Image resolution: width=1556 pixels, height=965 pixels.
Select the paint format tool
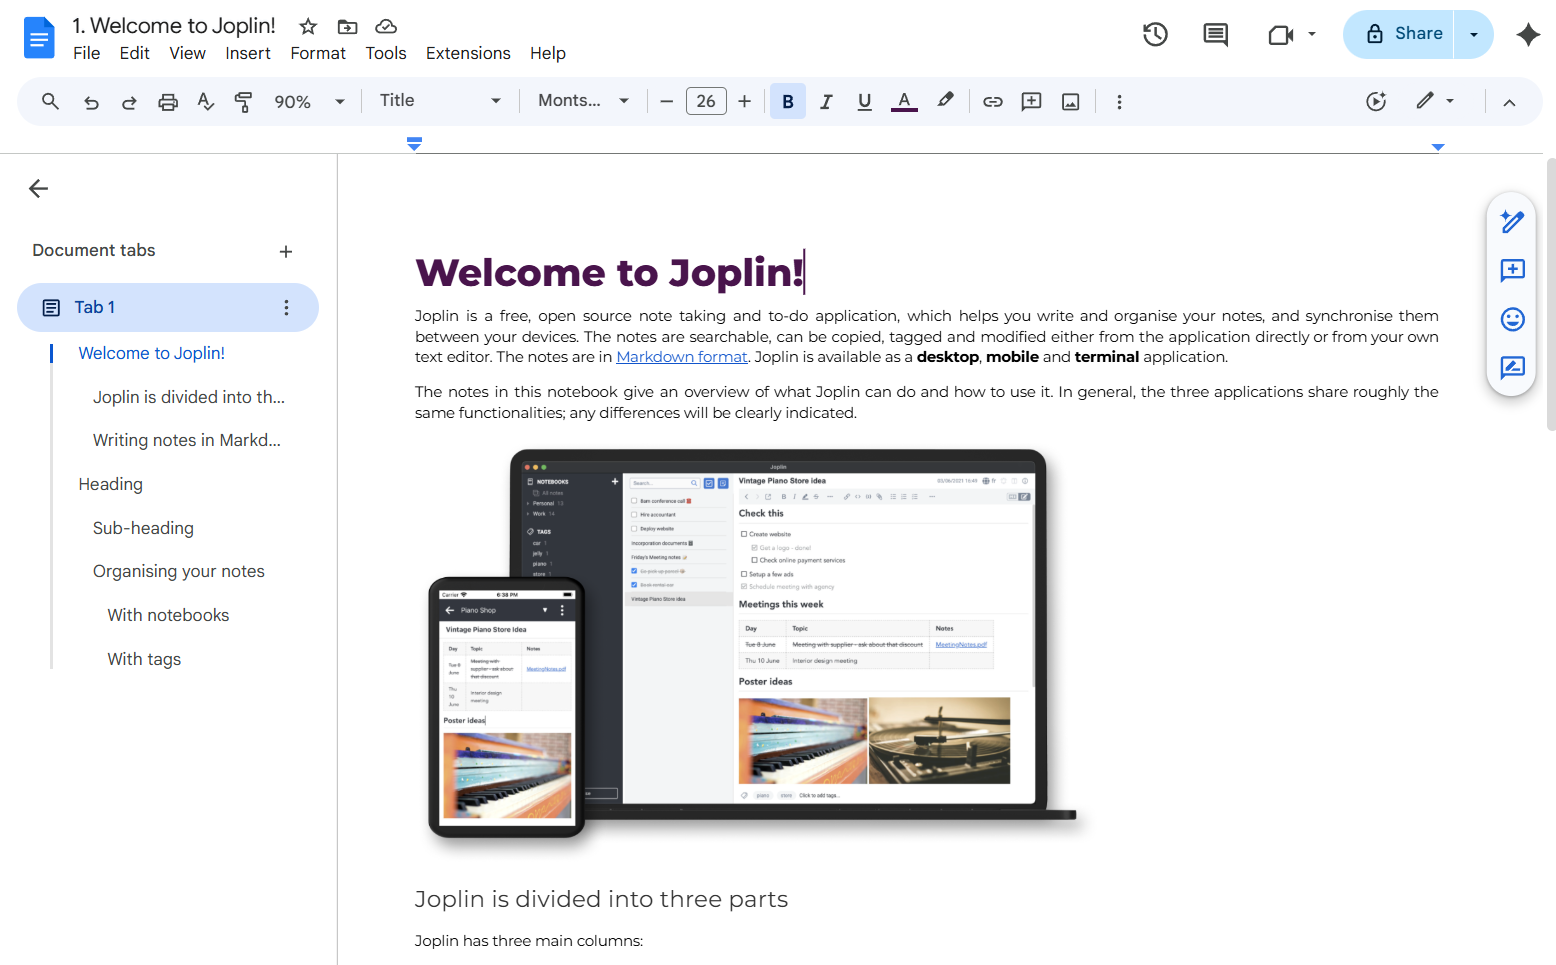pyautogui.click(x=243, y=101)
